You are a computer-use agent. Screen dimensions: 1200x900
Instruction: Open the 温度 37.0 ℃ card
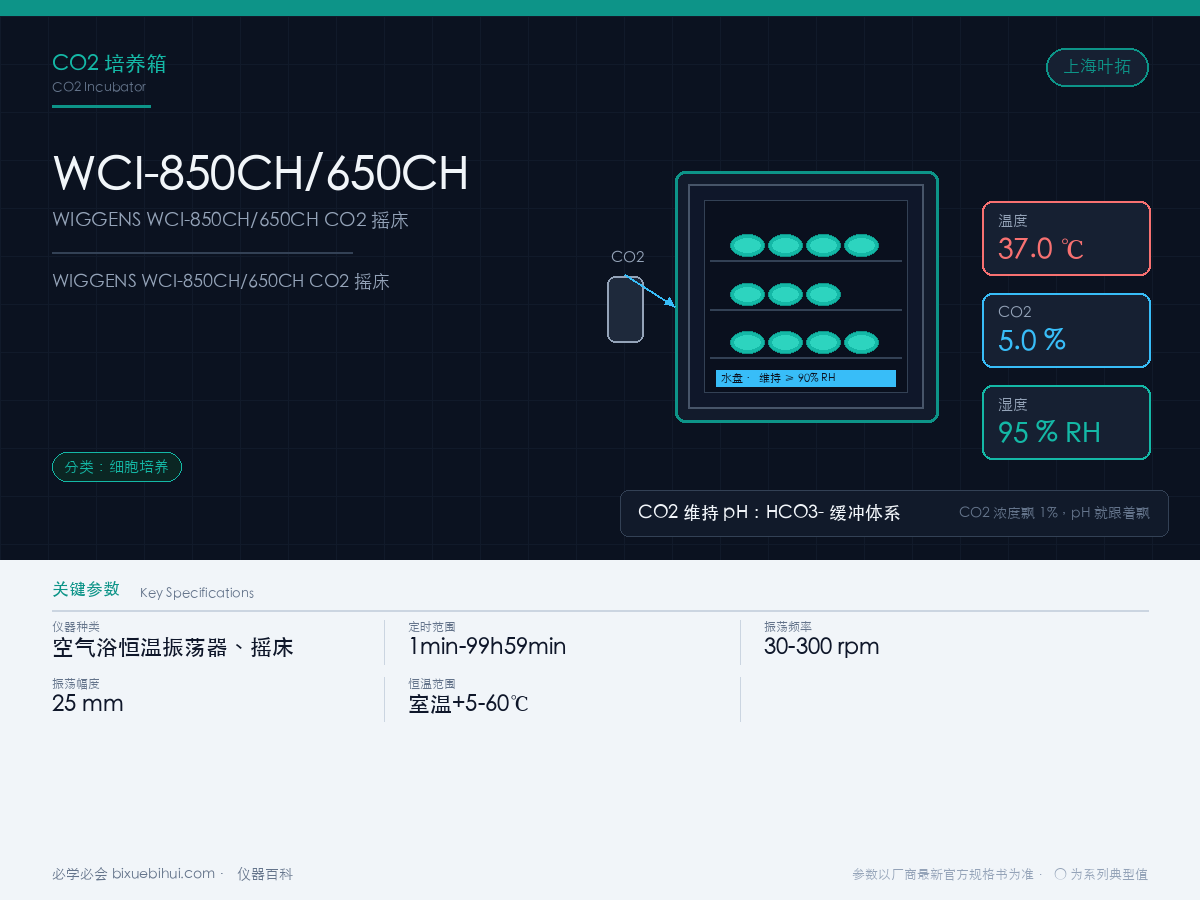point(1066,238)
